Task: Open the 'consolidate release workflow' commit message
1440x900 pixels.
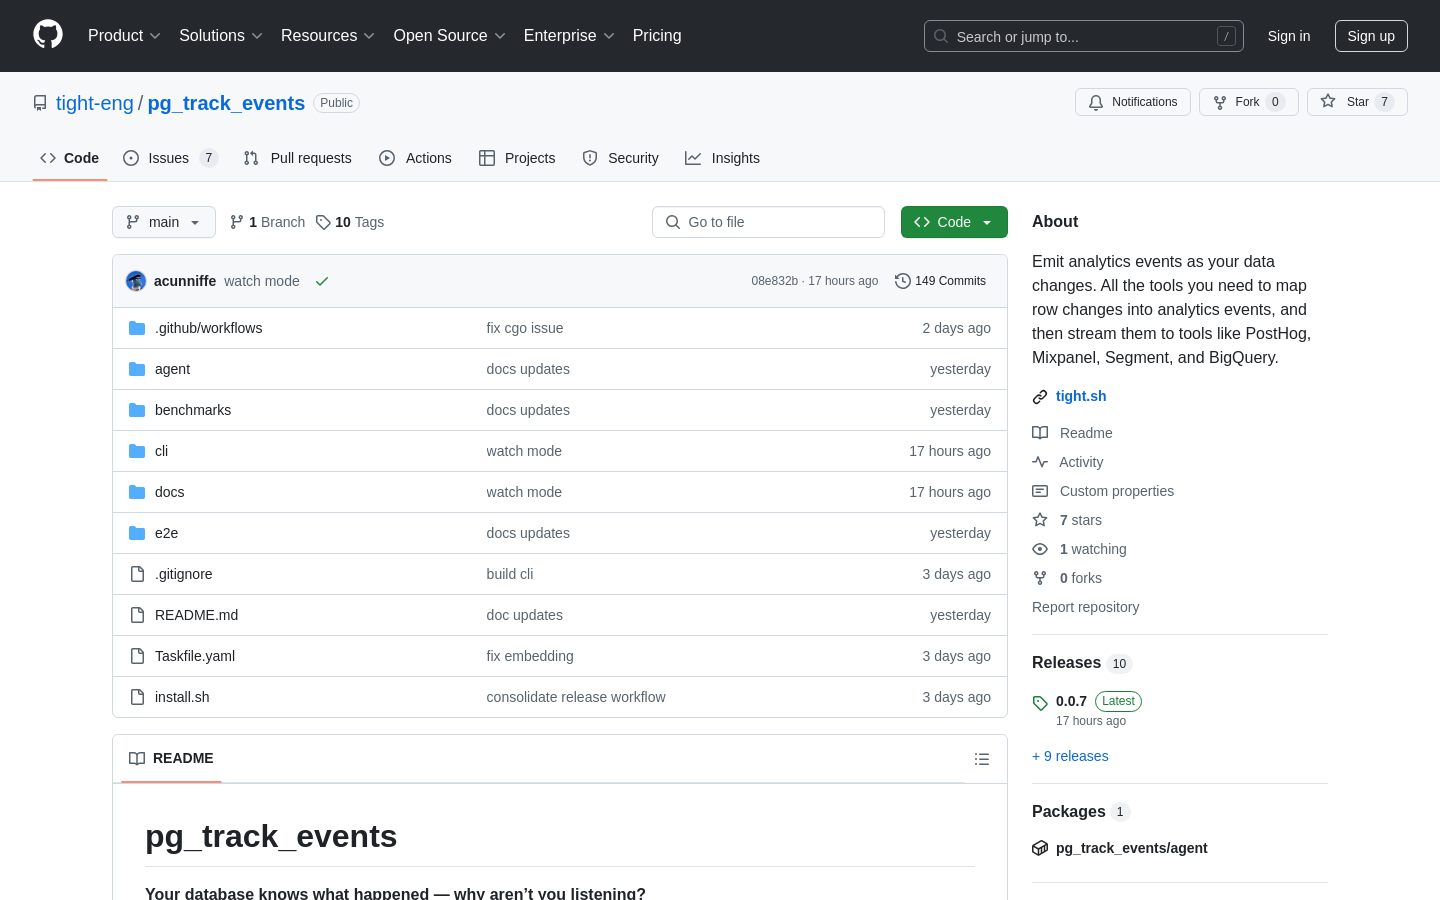Action: (x=576, y=697)
